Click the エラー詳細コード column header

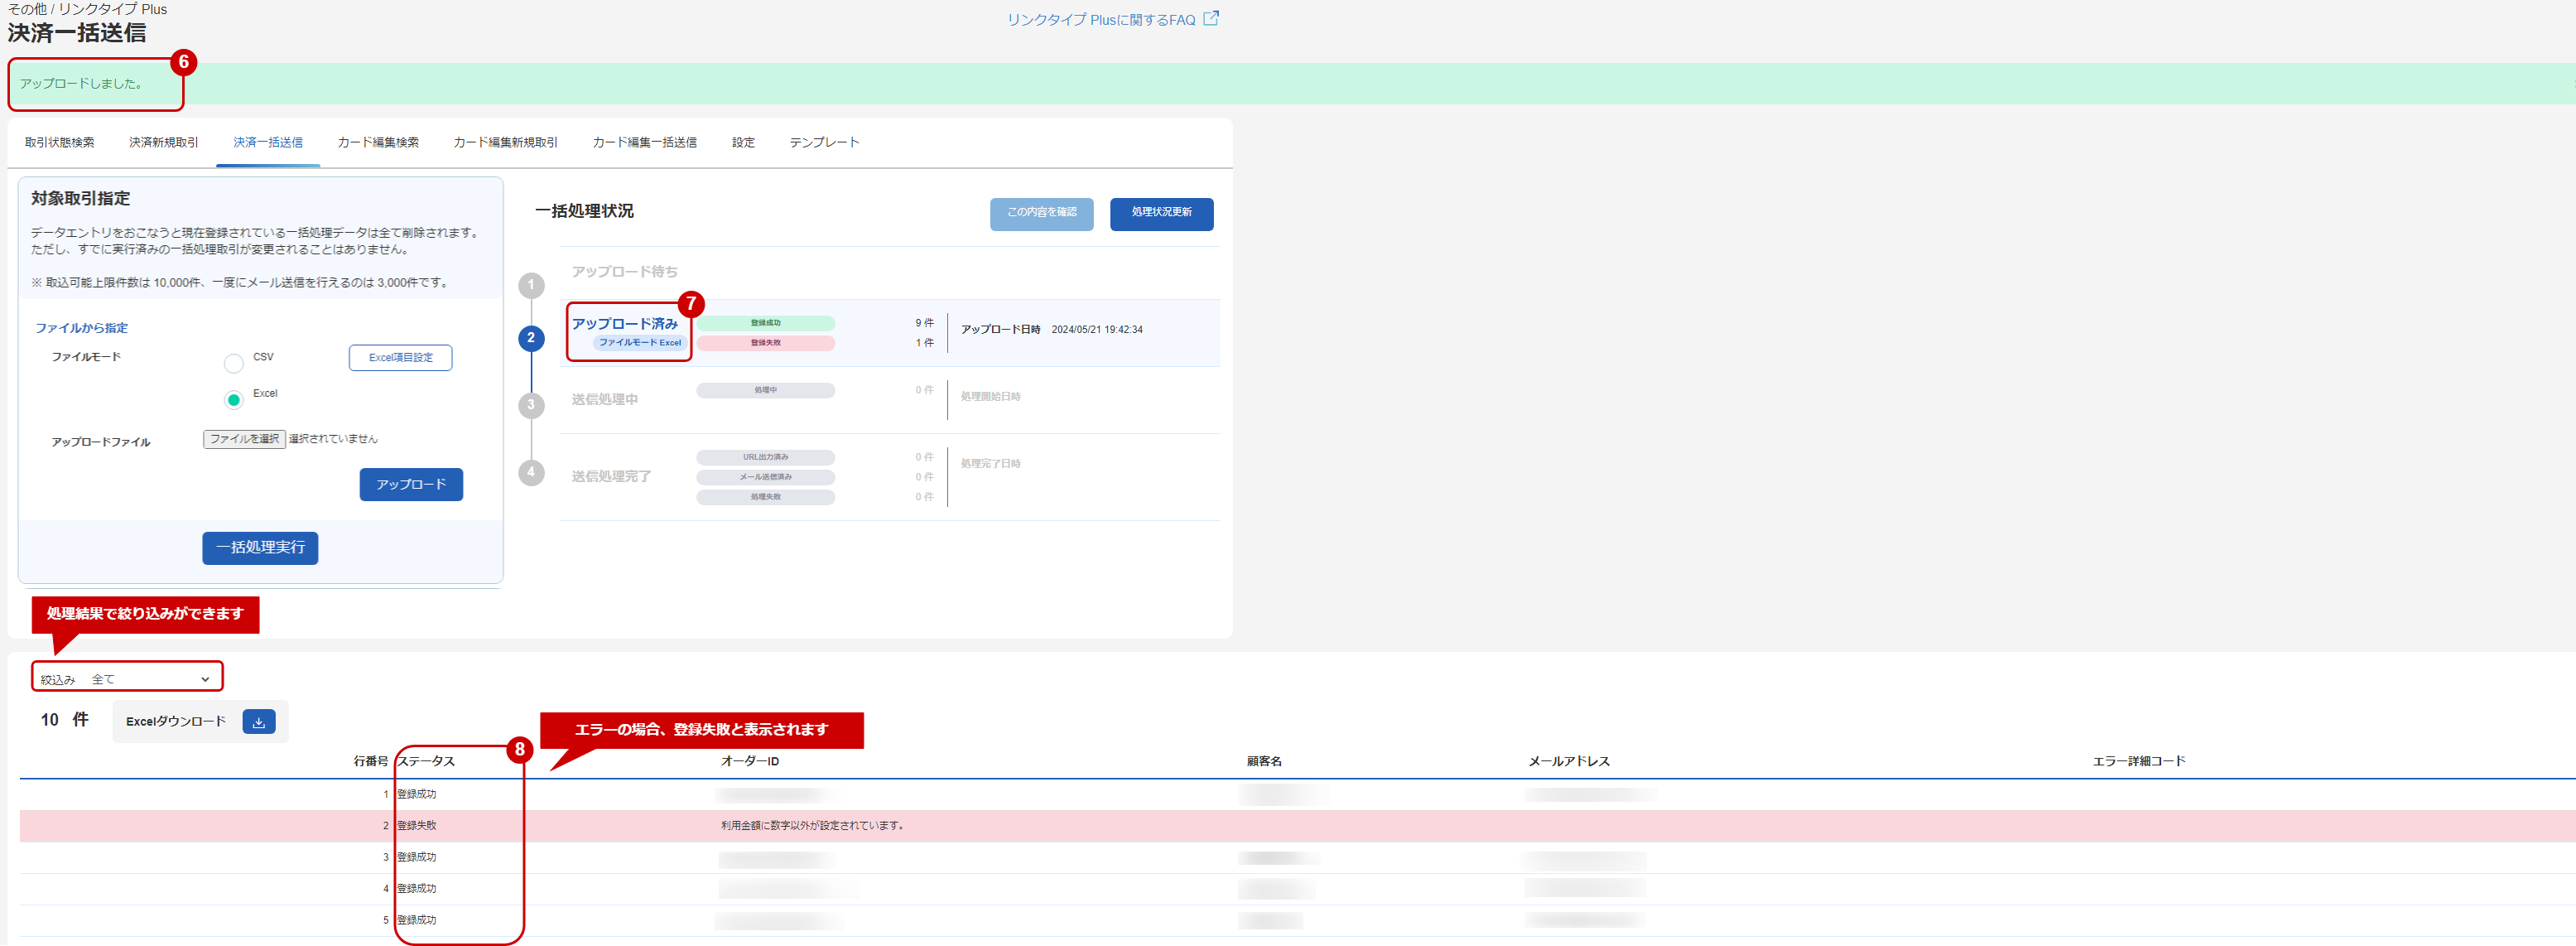tap(2139, 762)
